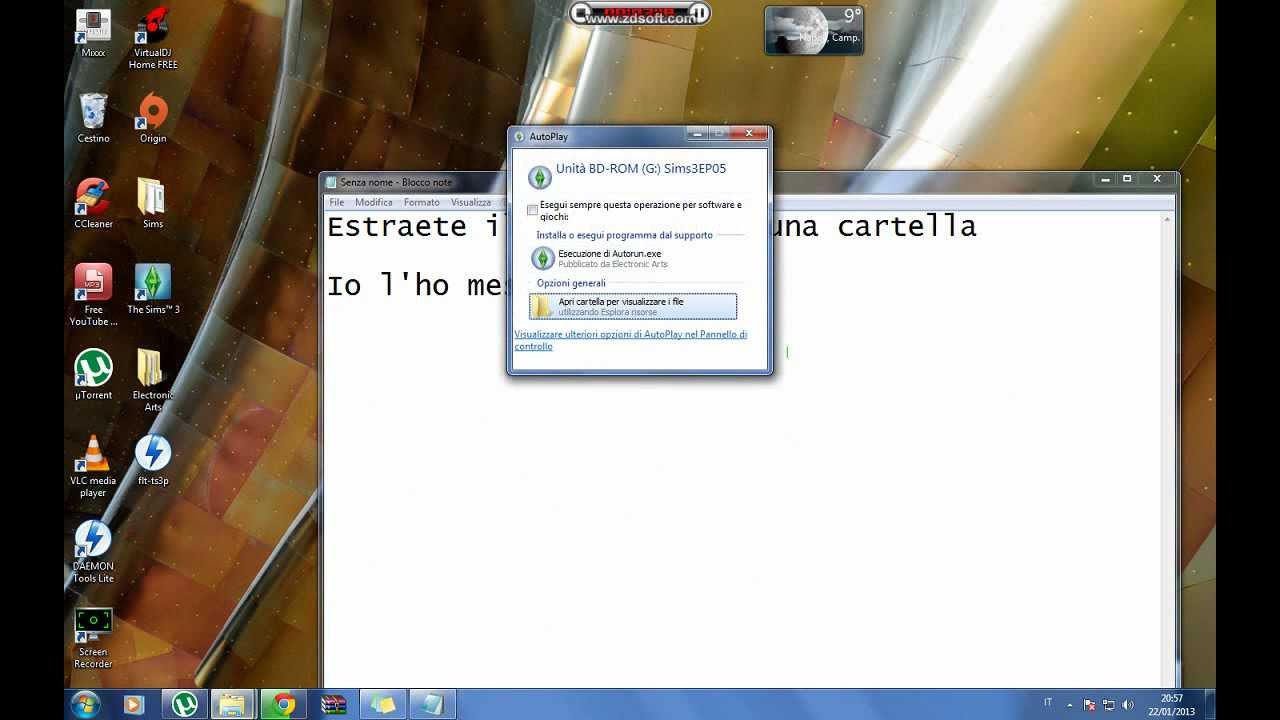The height and width of the screenshot is (720, 1280).
Task: Switch to µTorrent in the taskbar
Action: 184,705
